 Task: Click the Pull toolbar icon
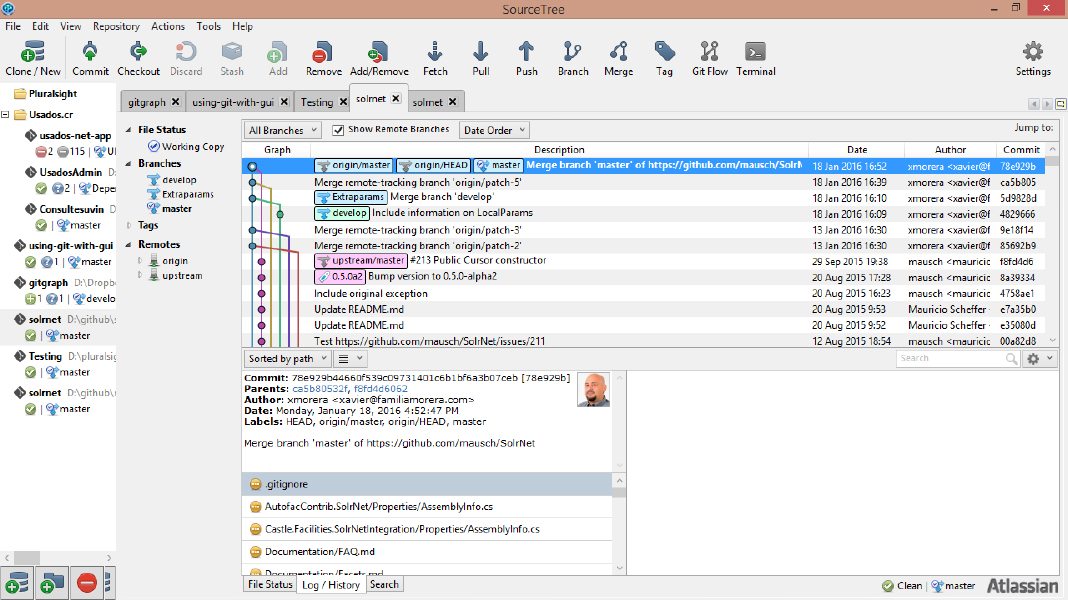[x=481, y=58]
